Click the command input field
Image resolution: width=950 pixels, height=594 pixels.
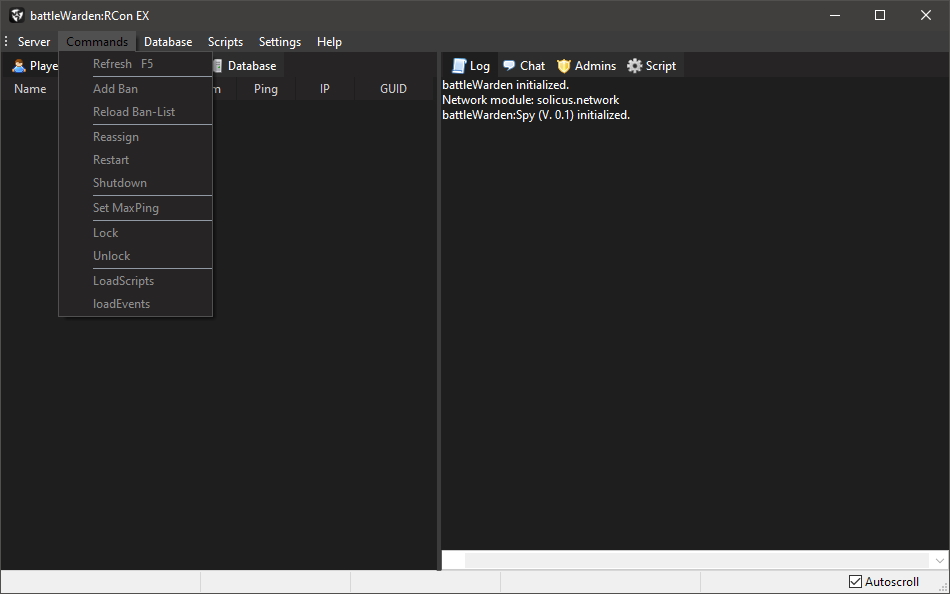click(x=696, y=560)
